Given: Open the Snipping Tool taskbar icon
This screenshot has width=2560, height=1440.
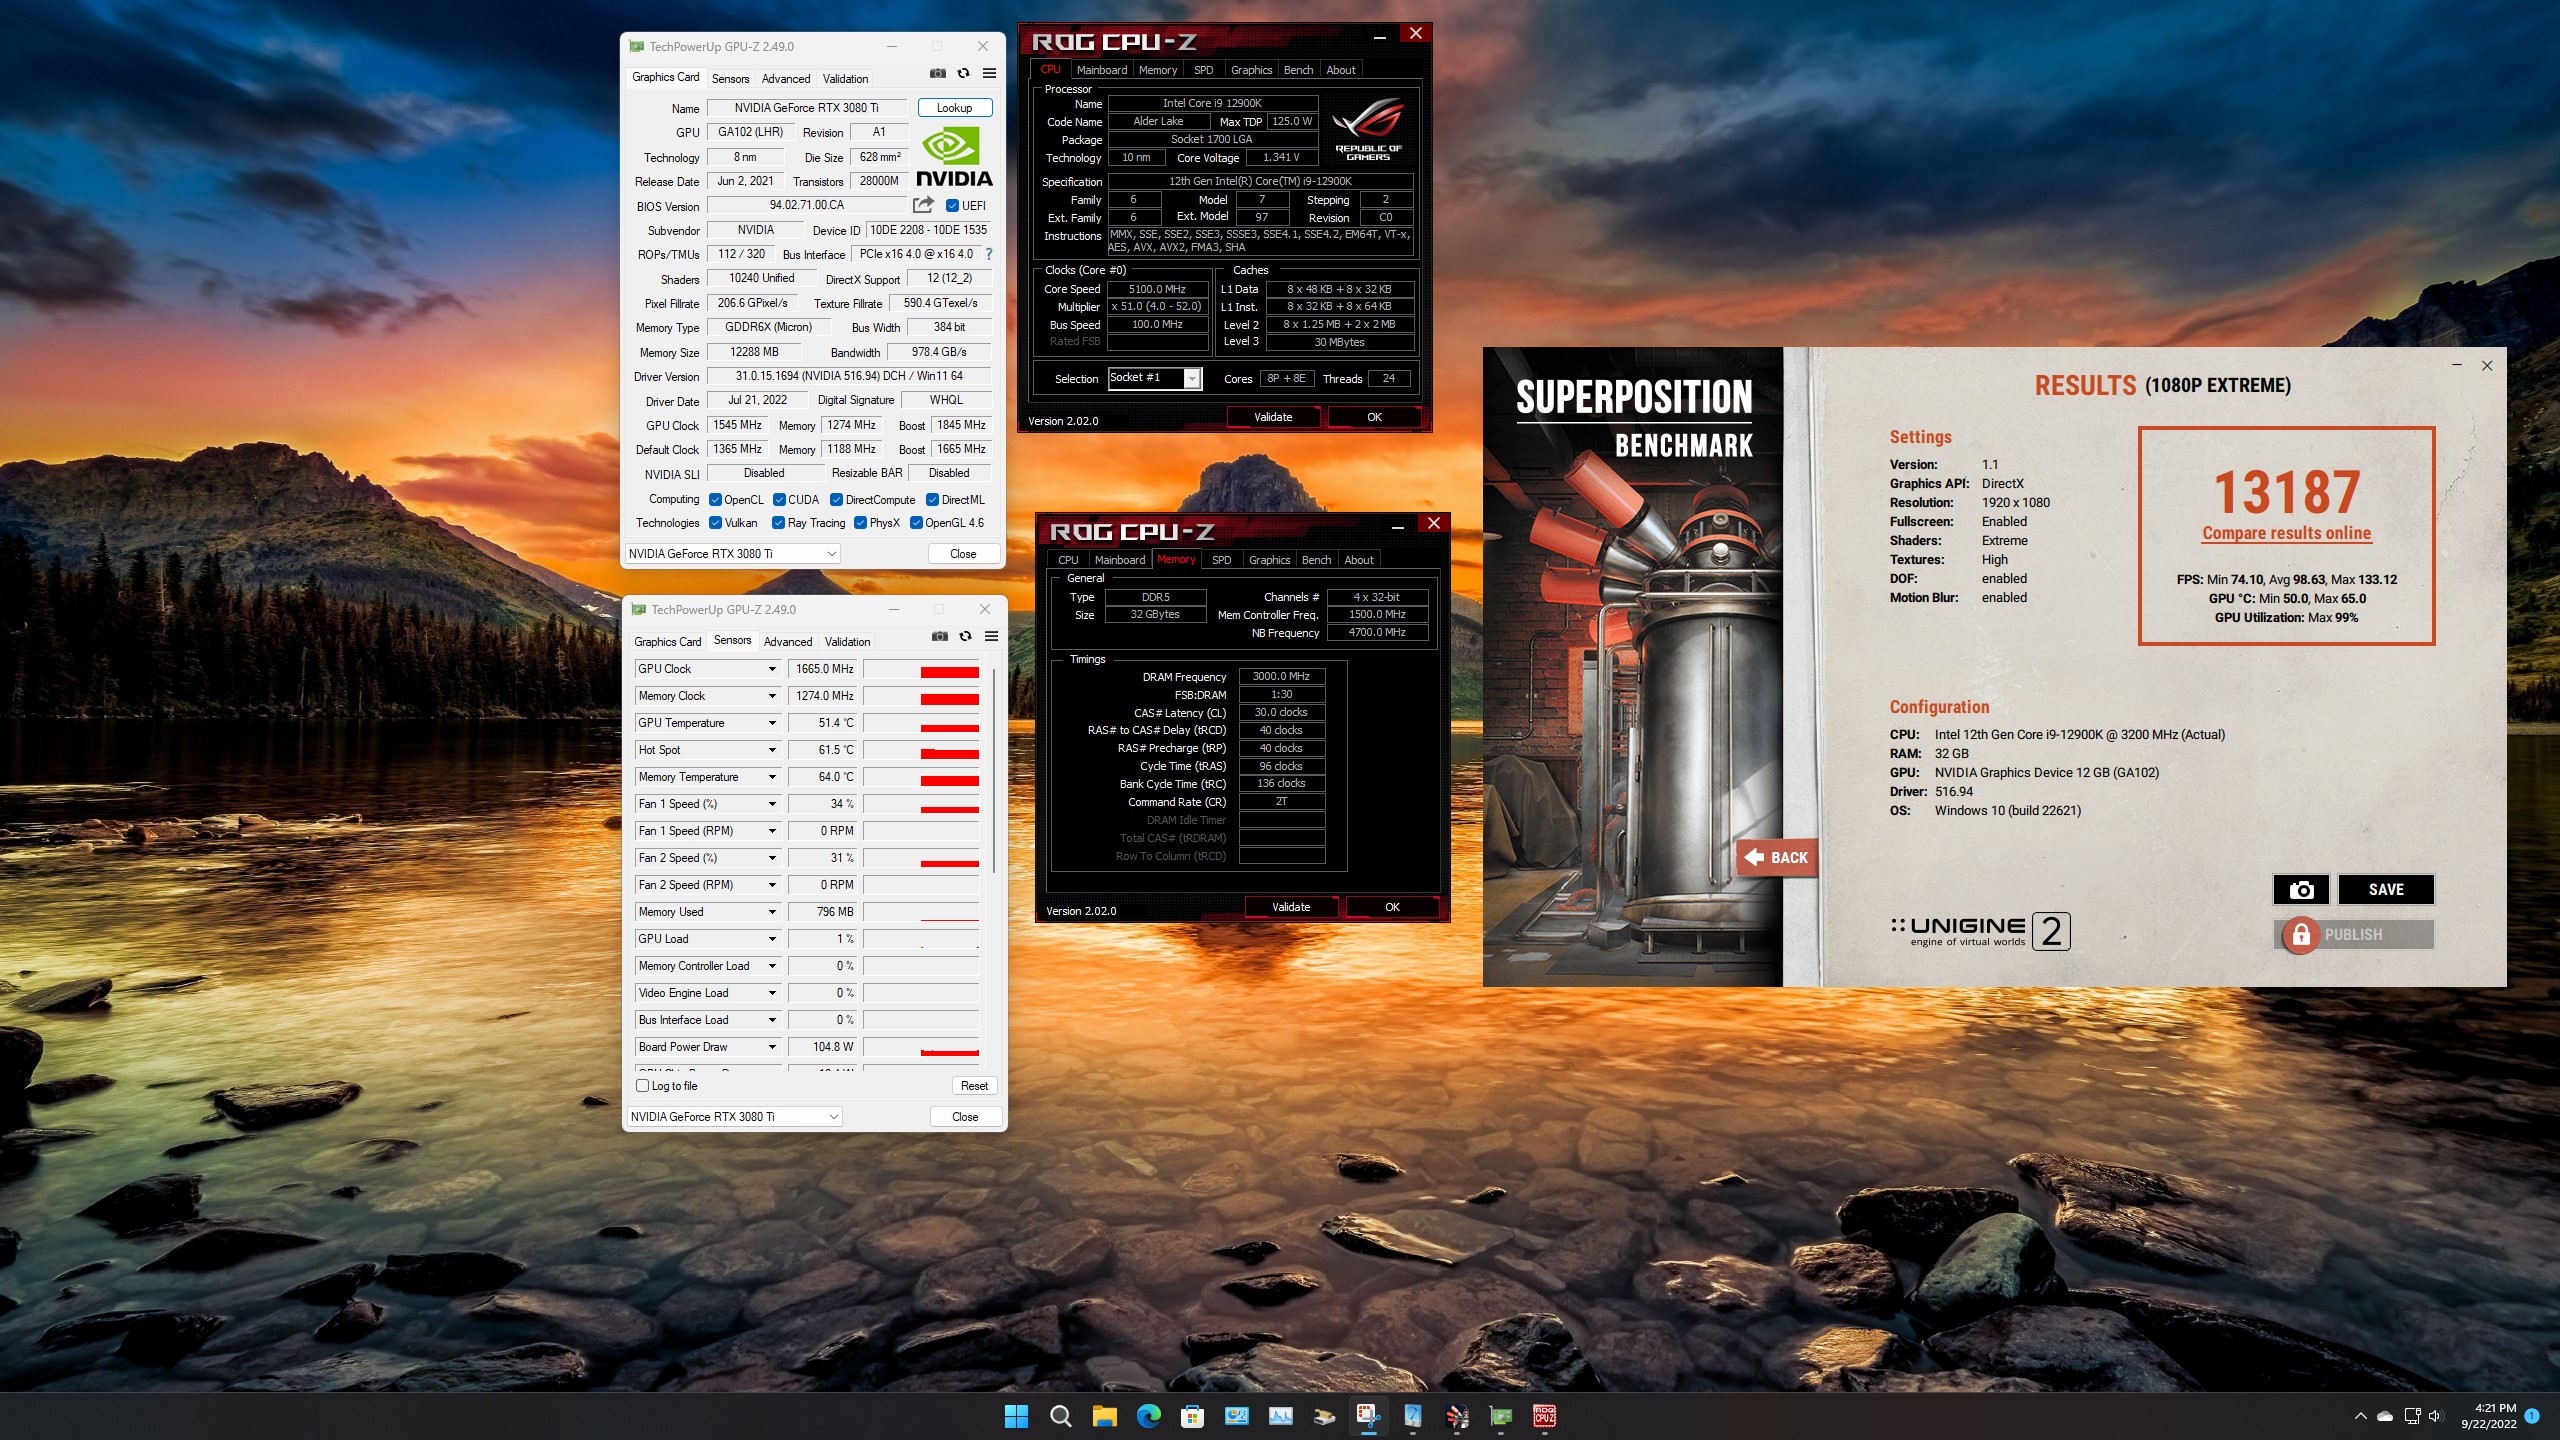Looking at the screenshot, I should (1369, 1416).
